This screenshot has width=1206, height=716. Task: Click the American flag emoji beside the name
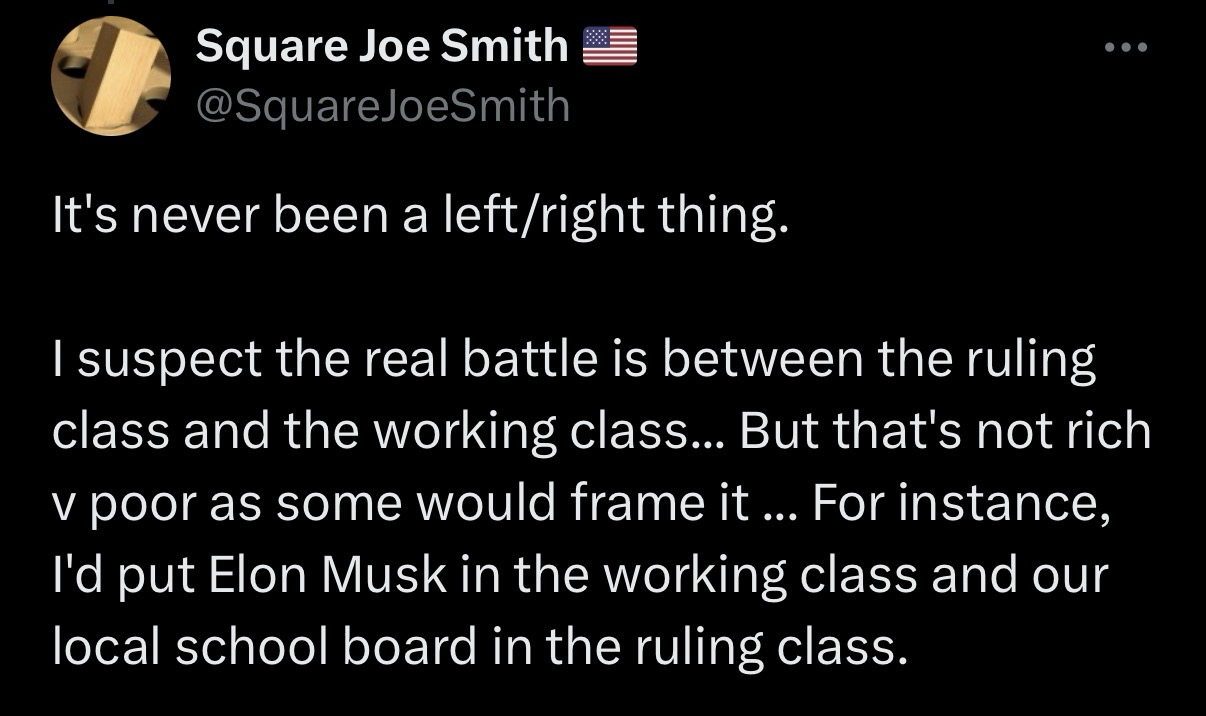pos(609,46)
